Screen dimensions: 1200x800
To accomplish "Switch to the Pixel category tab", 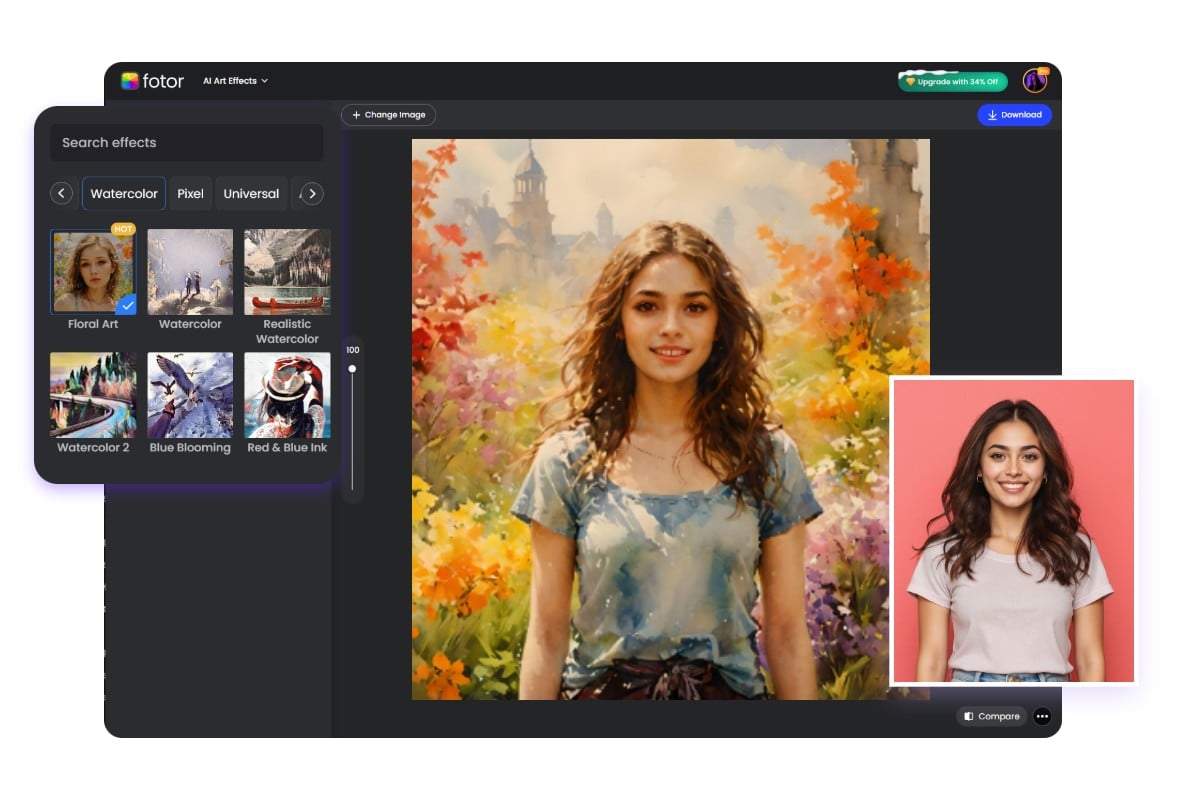I will click(190, 194).
